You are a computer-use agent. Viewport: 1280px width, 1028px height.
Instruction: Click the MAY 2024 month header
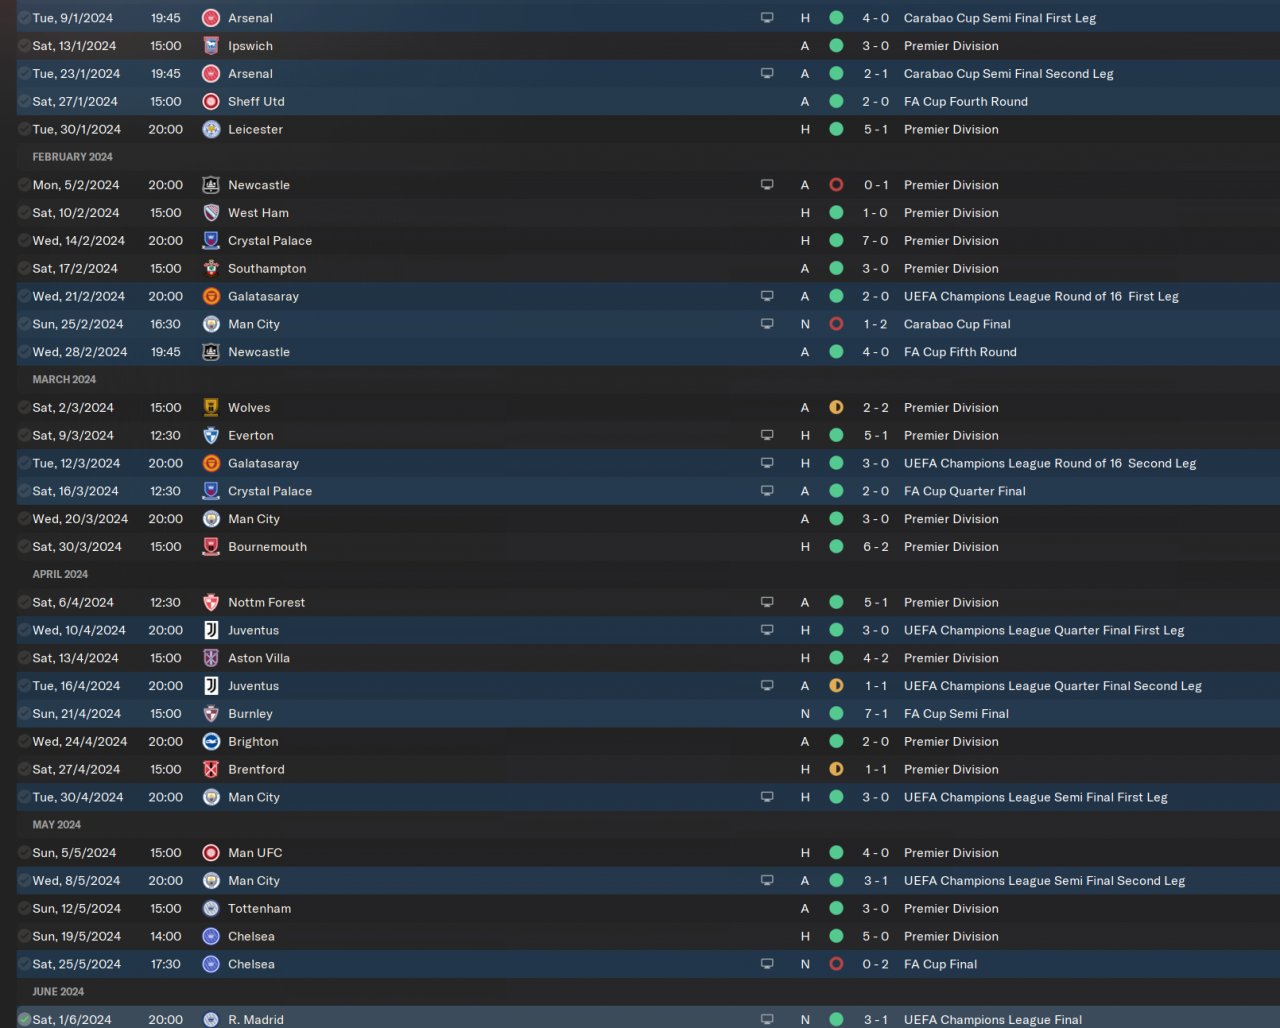(x=56, y=825)
